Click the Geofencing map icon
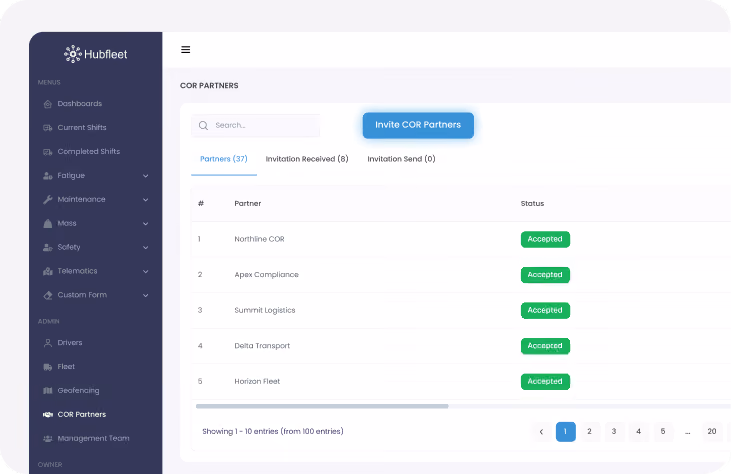 (x=48, y=391)
